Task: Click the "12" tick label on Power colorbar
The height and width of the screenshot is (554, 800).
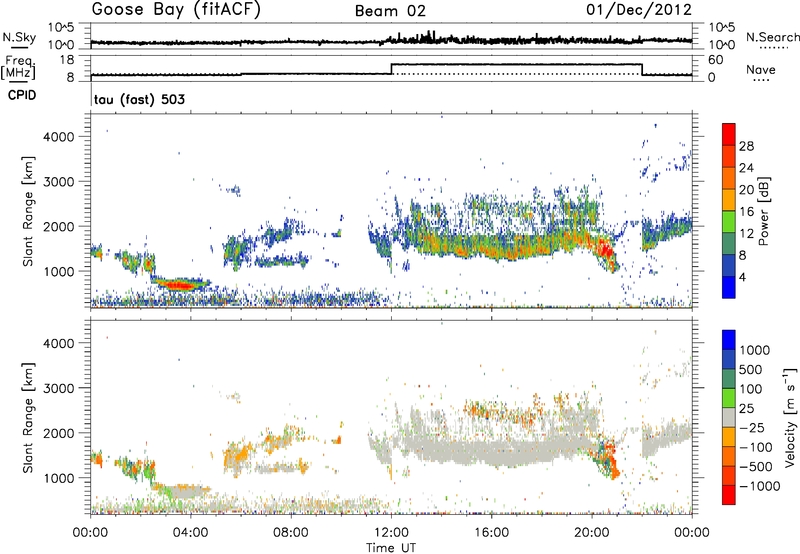Action: (x=746, y=234)
